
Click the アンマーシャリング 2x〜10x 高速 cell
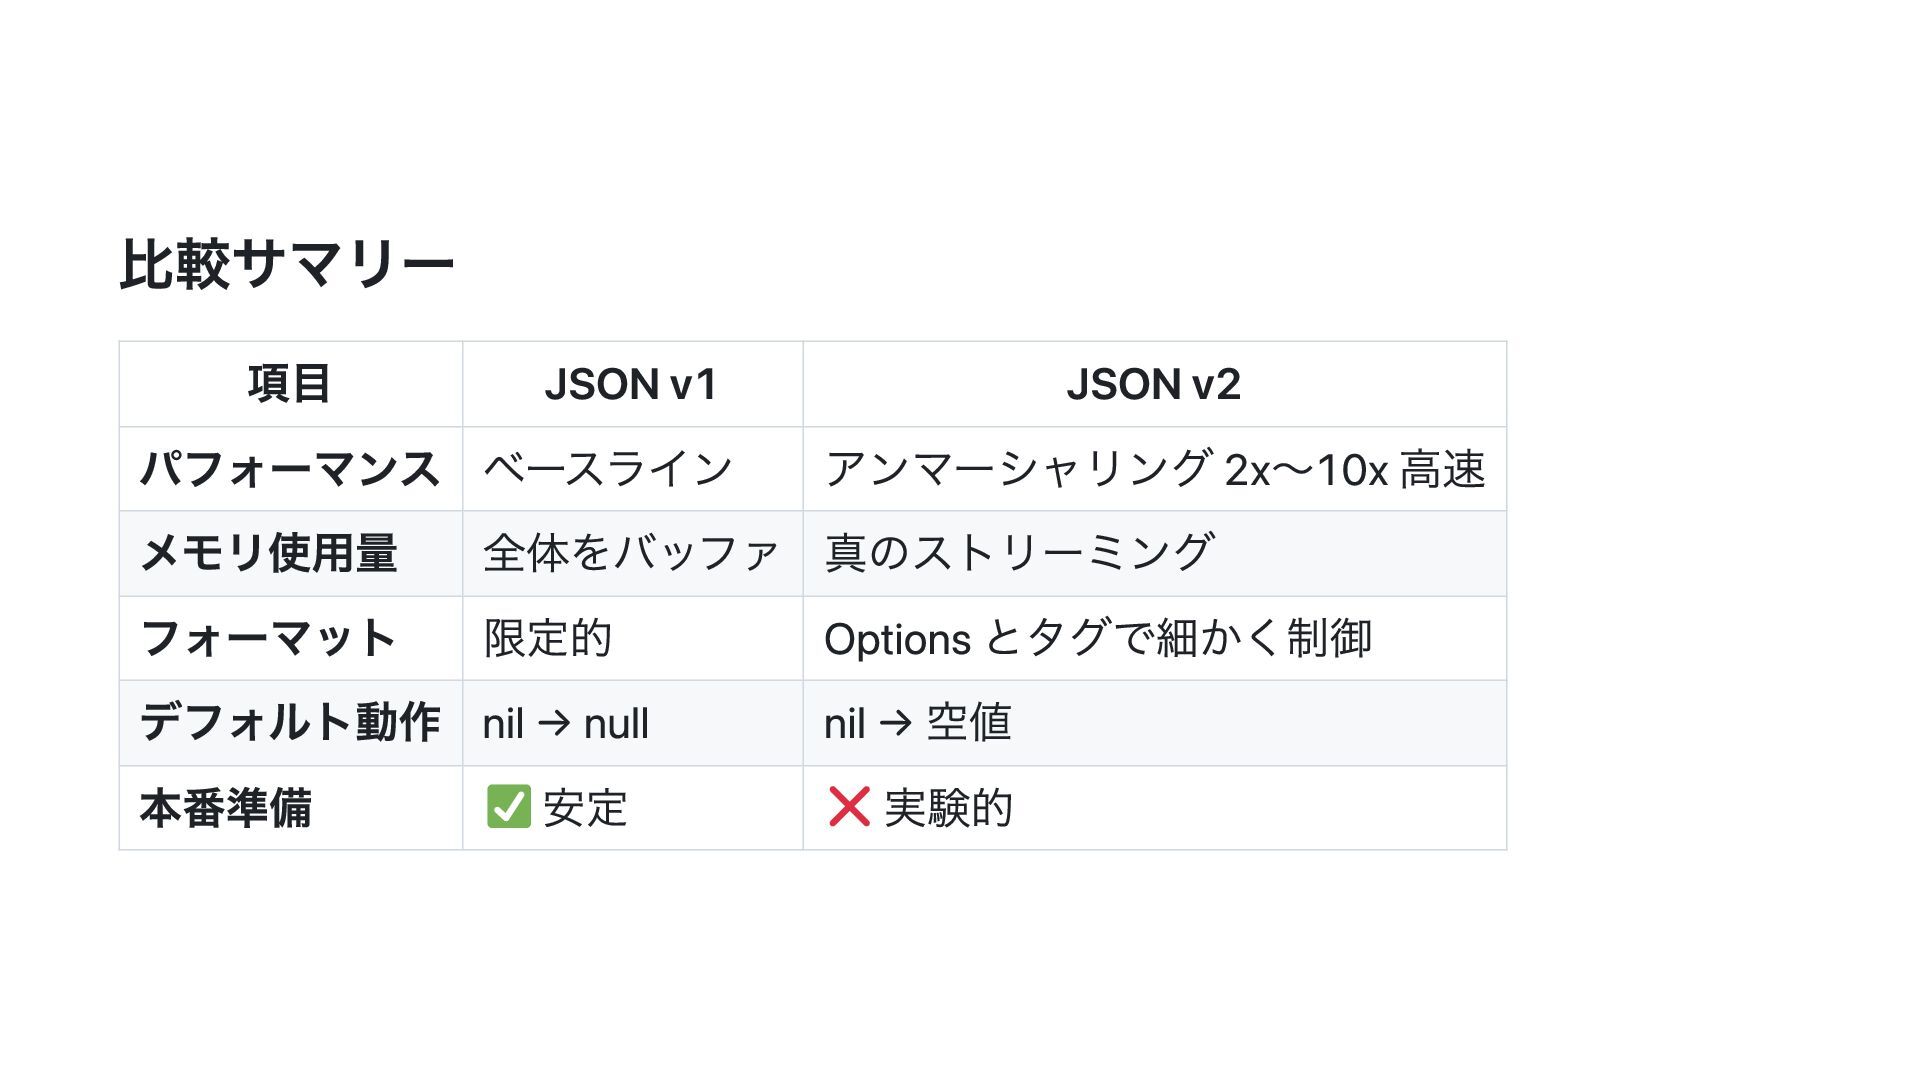coord(1154,469)
